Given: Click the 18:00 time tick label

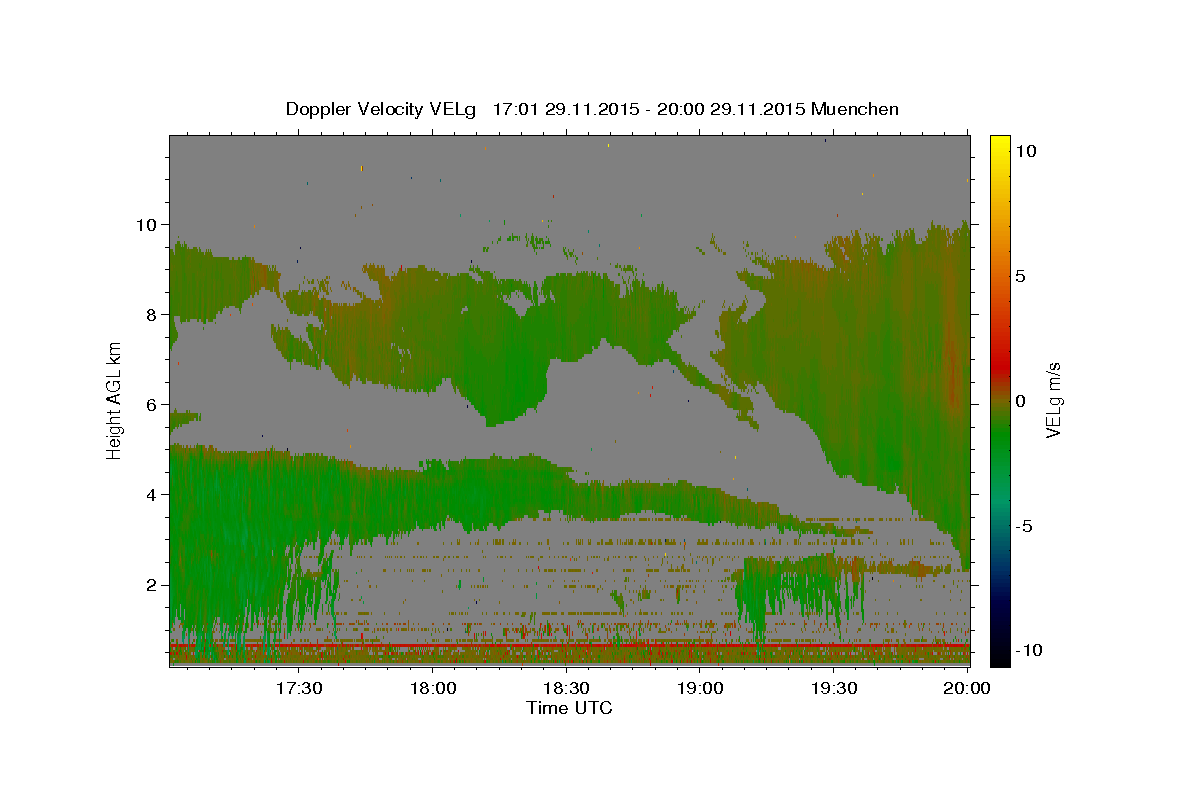Looking at the screenshot, I should click(433, 688).
